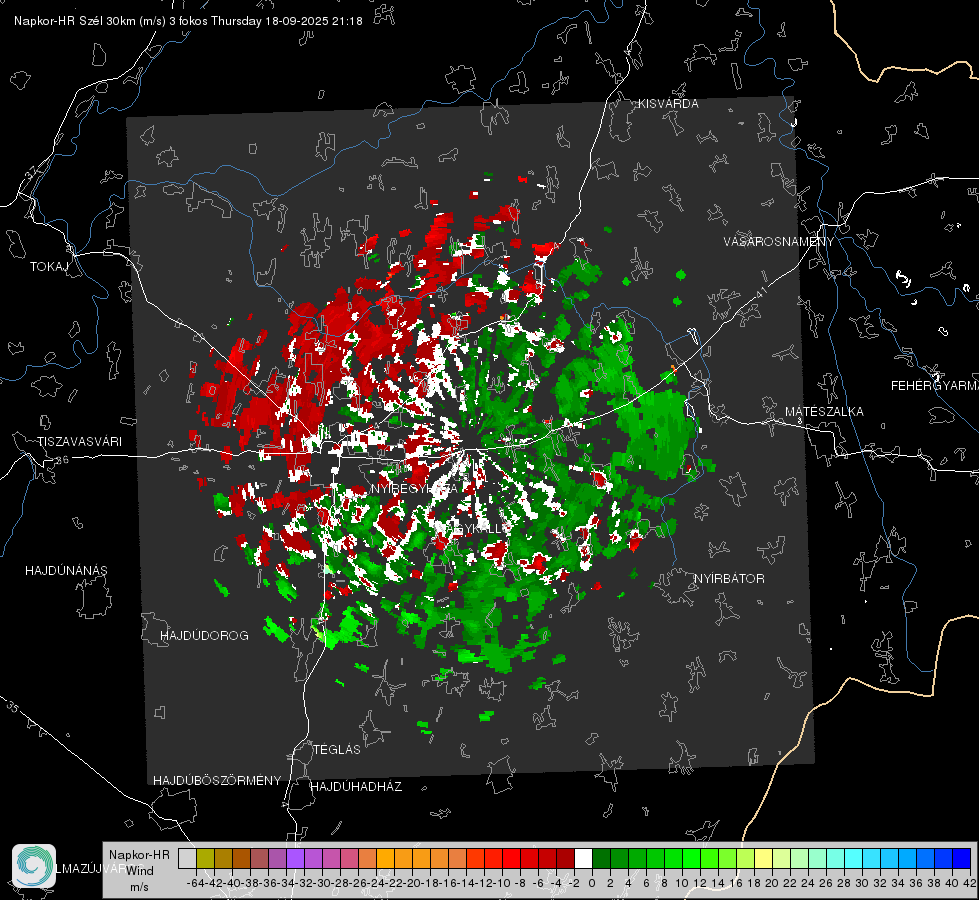Click the road number 36 marker
The height and width of the screenshot is (900, 979).
tap(62, 460)
